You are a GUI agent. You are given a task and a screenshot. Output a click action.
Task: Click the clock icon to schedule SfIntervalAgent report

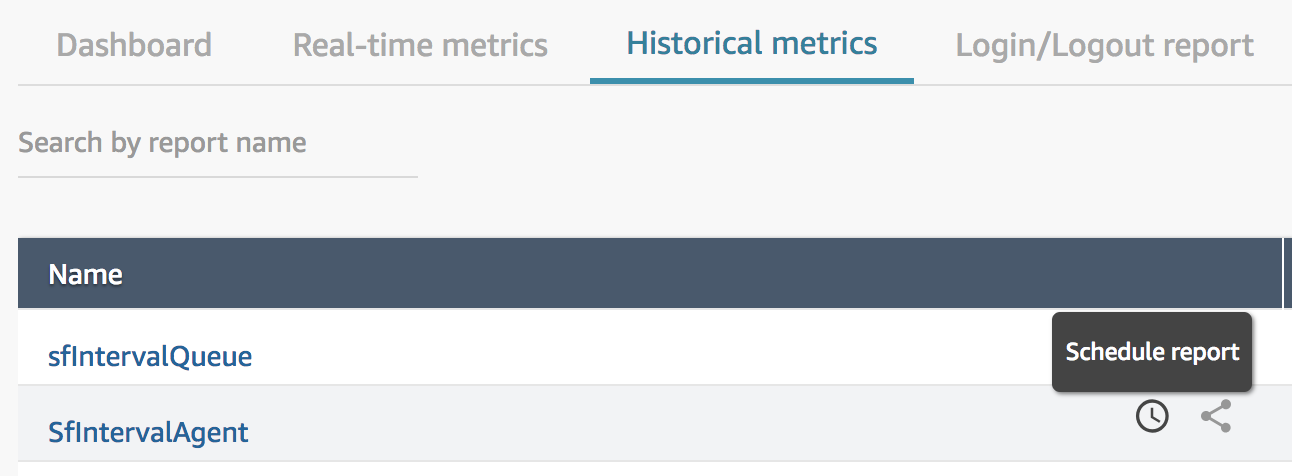point(1152,417)
